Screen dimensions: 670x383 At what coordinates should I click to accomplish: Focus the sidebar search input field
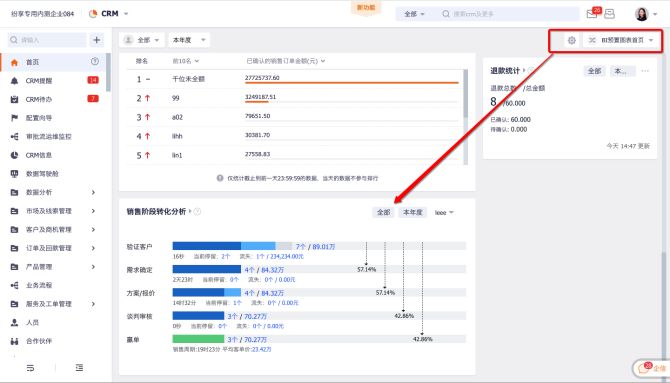point(47,40)
